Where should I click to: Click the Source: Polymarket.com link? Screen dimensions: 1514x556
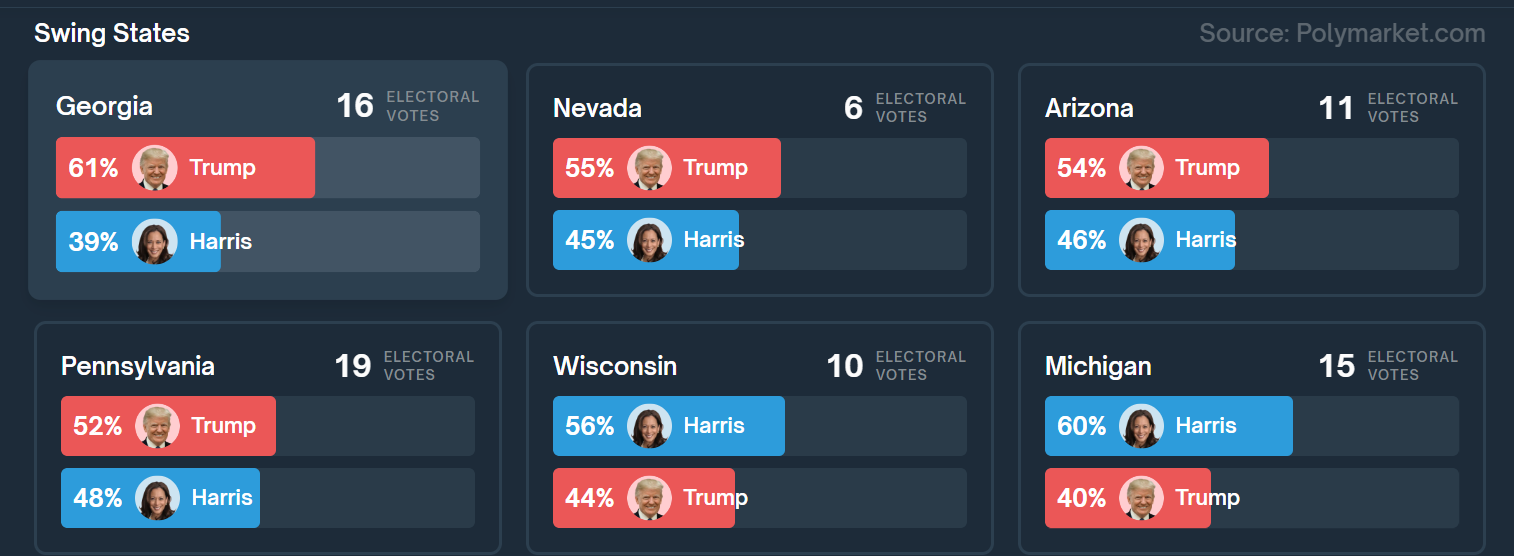[1342, 33]
